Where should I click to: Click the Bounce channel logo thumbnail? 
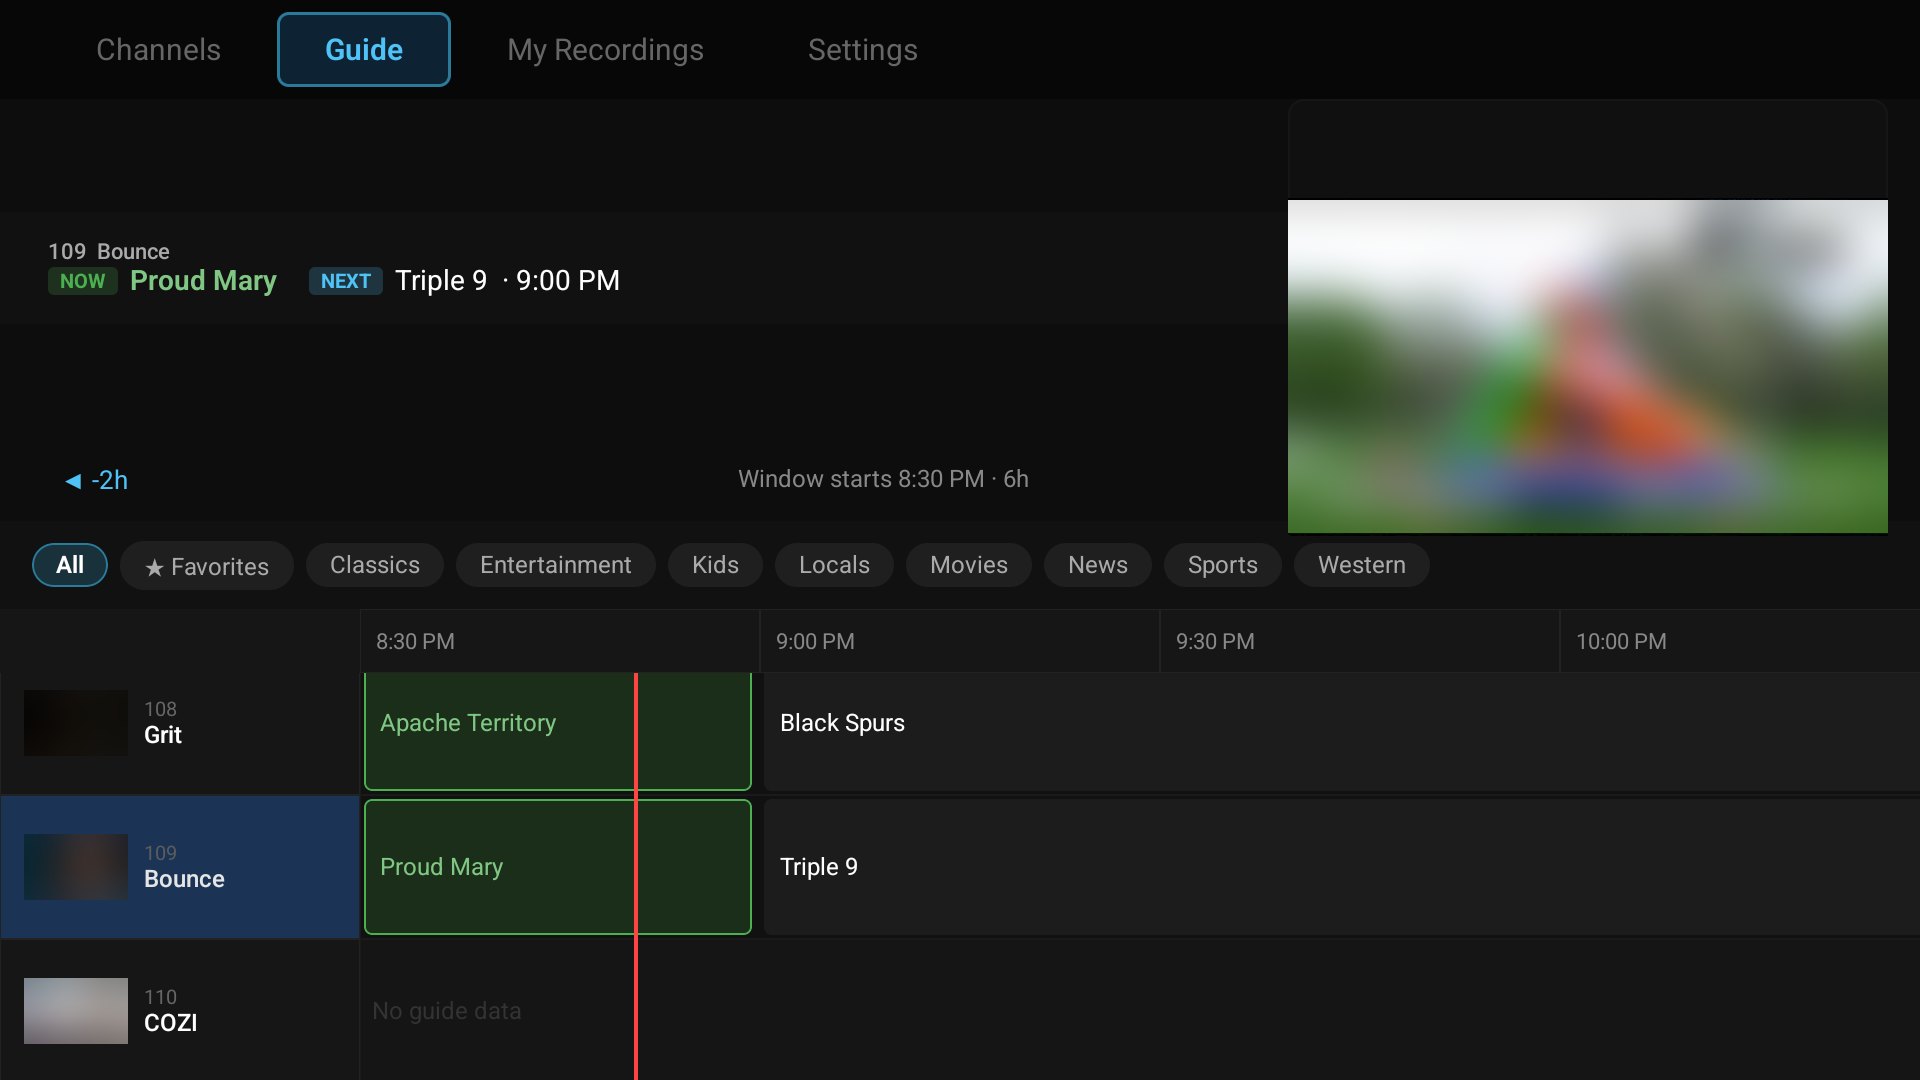tap(76, 867)
